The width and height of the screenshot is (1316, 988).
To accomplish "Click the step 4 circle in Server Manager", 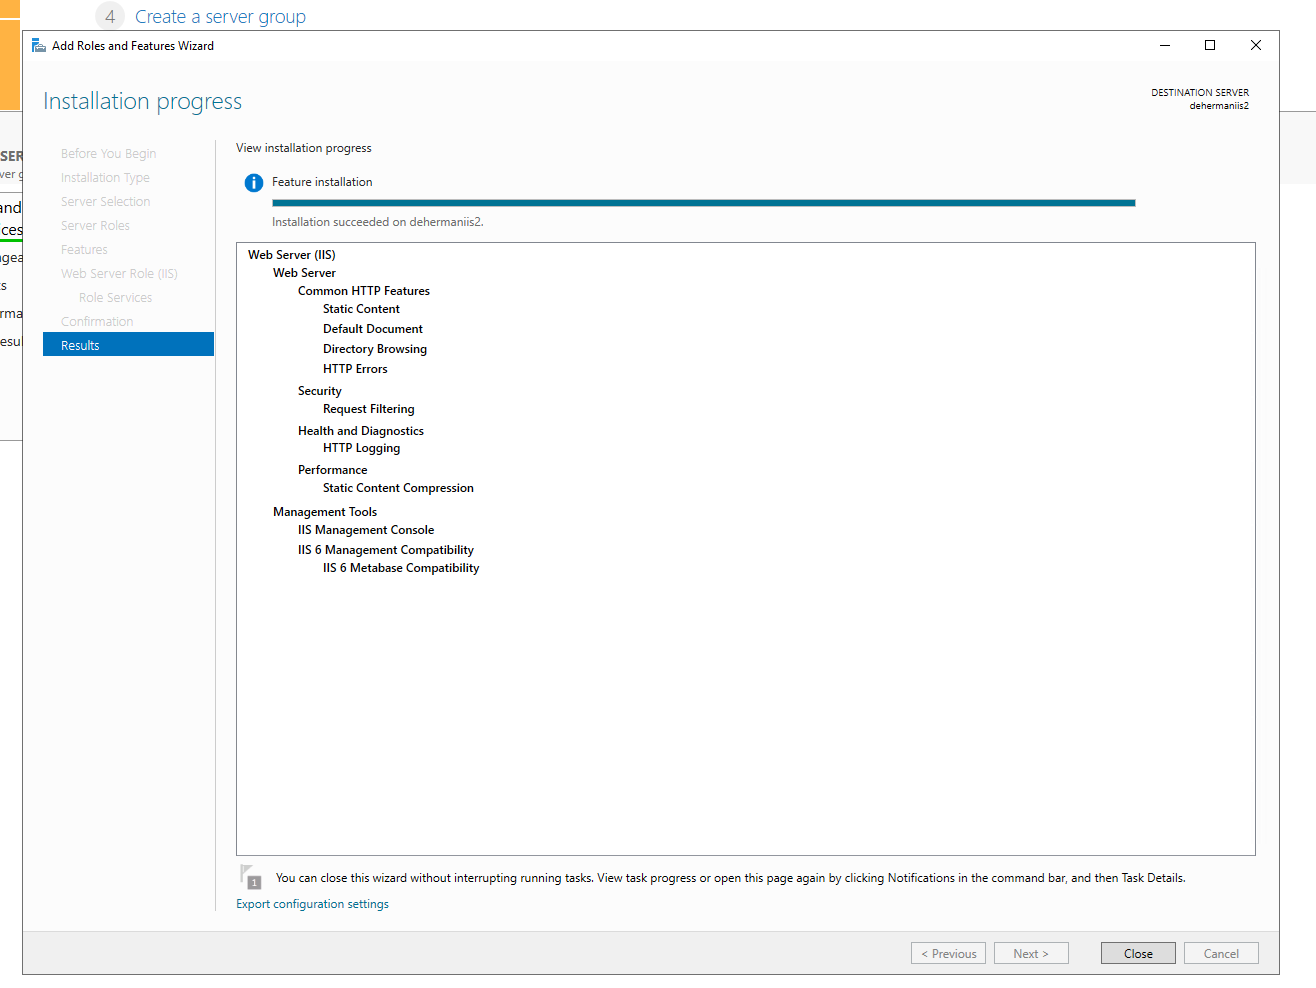I will pos(110,16).
